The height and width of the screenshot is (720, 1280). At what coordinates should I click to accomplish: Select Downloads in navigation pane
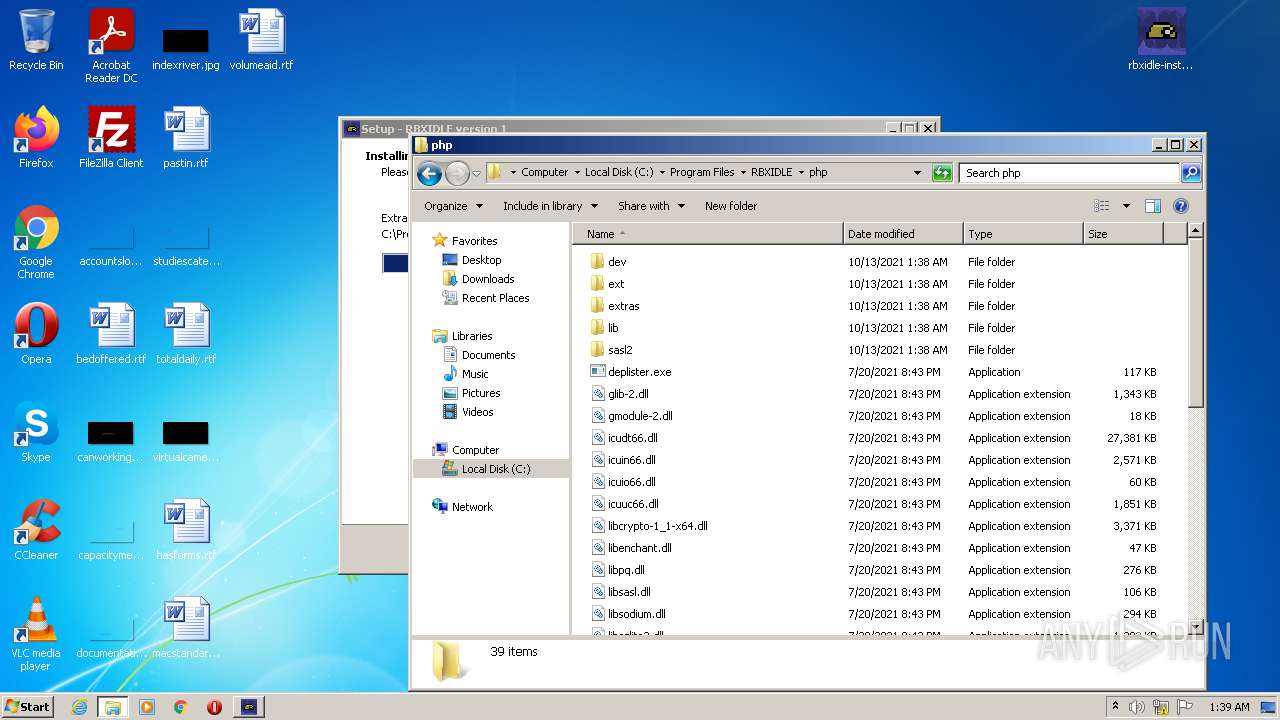[478, 279]
